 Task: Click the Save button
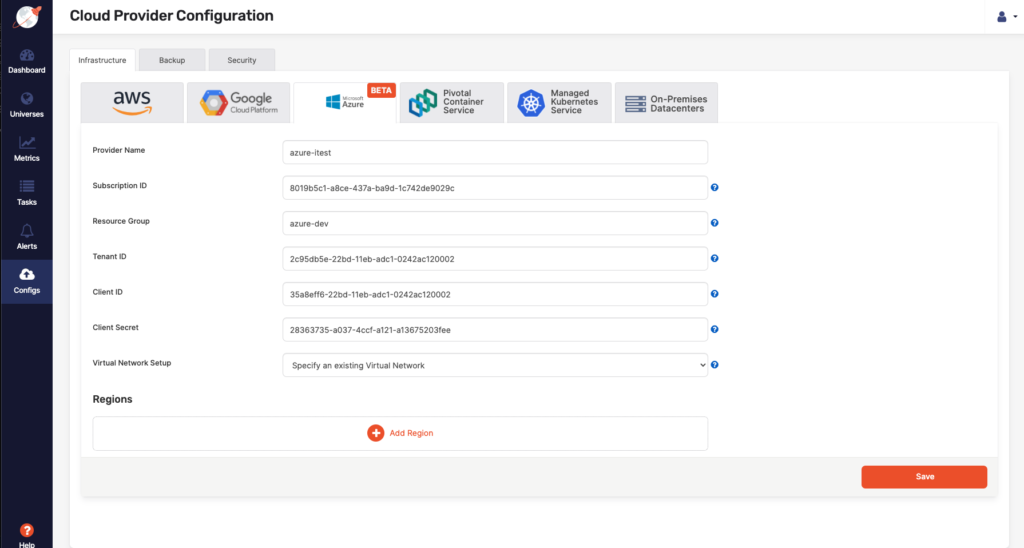[x=924, y=477]
